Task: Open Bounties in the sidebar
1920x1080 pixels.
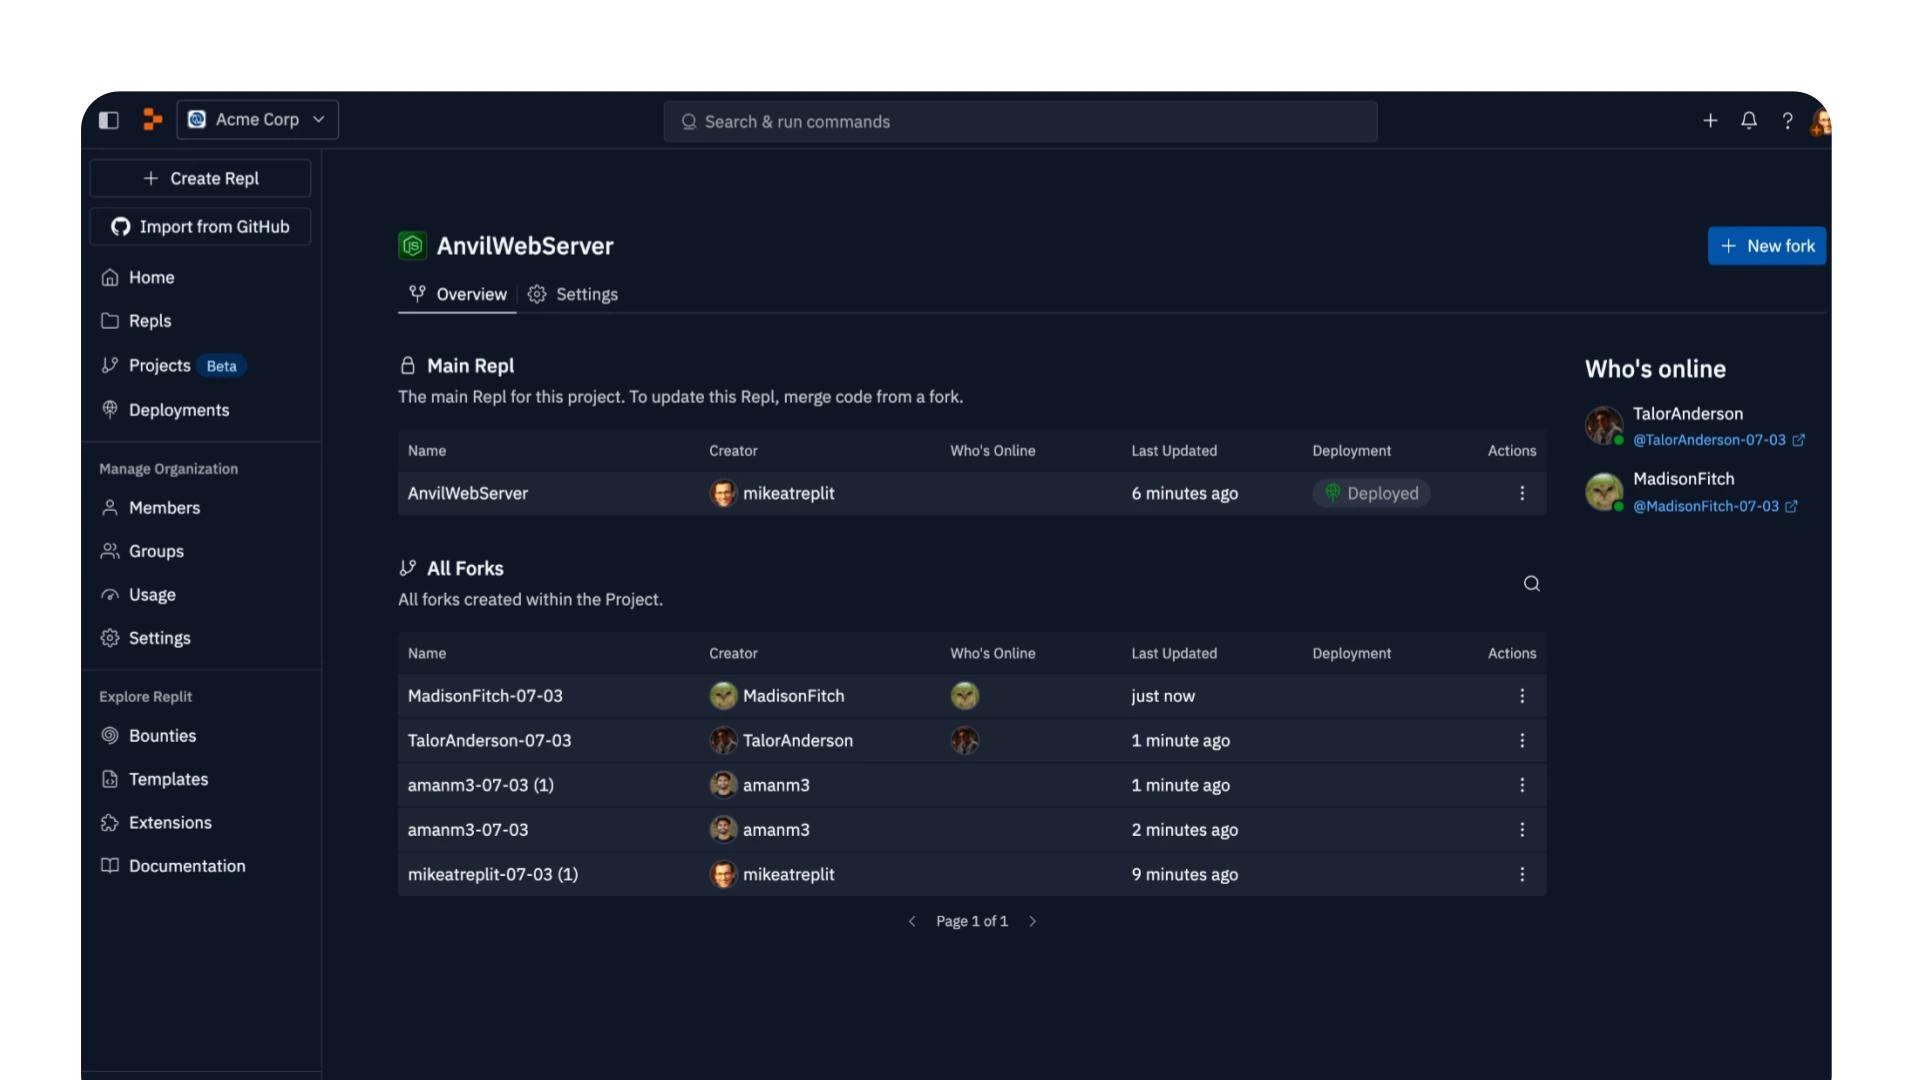Action: [162, 736]
